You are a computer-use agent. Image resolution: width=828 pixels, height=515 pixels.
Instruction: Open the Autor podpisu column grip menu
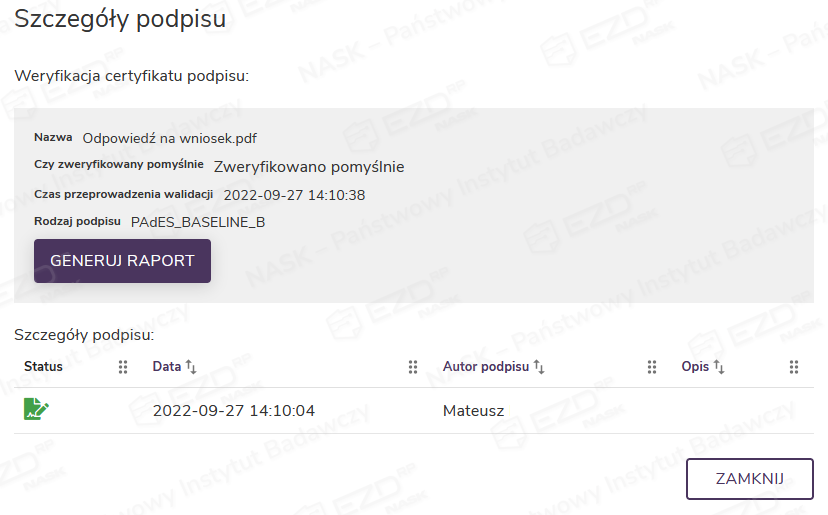[652, 367]
